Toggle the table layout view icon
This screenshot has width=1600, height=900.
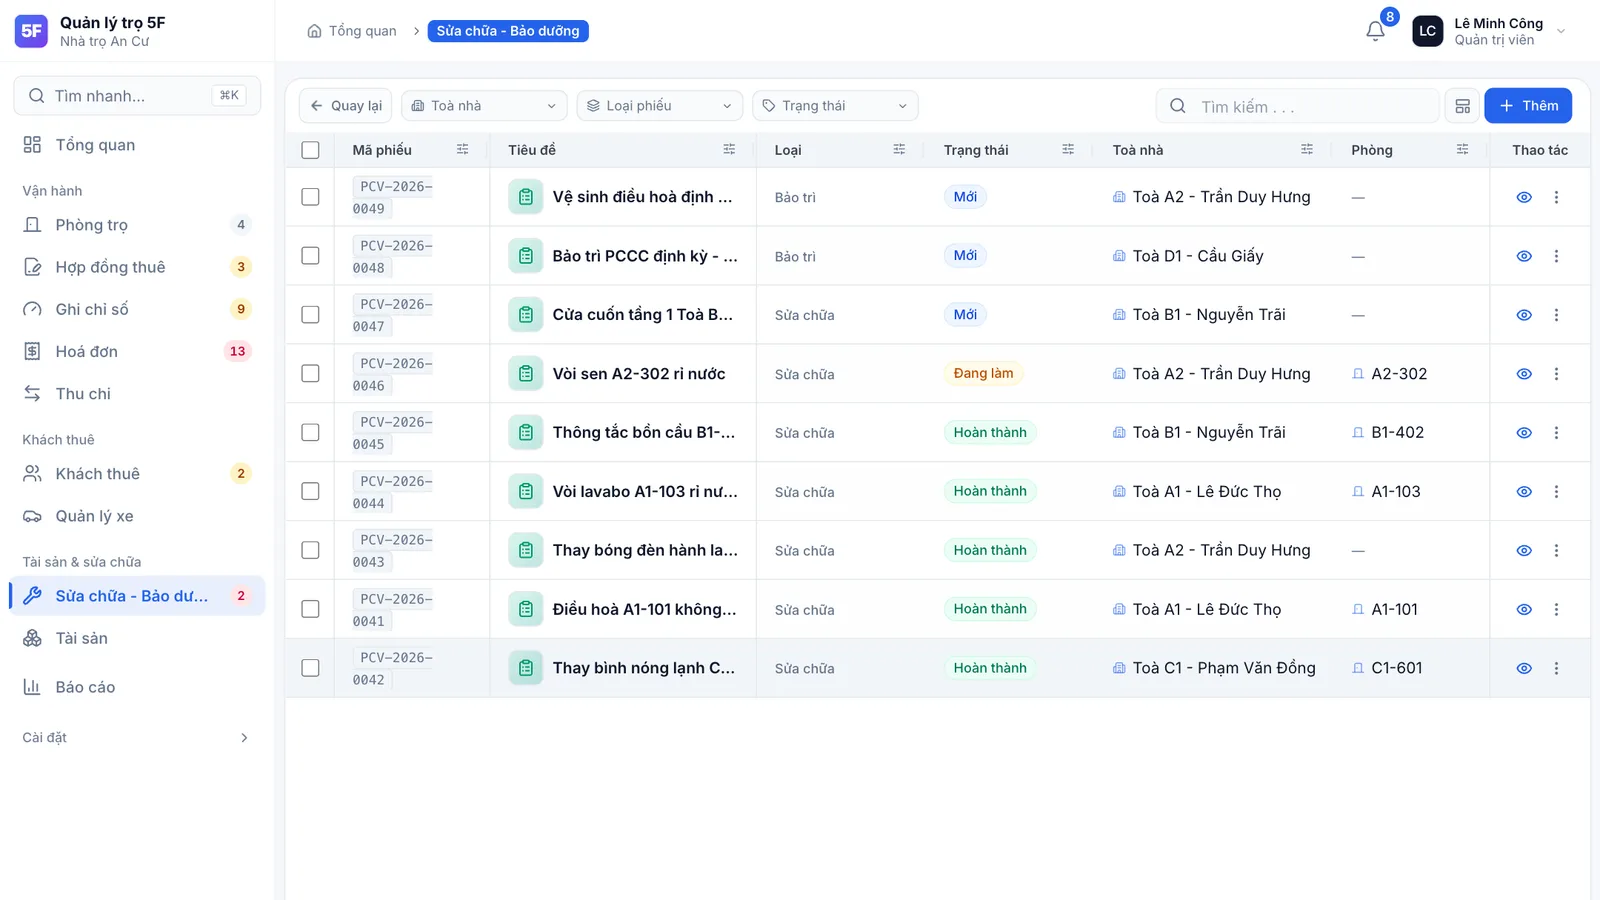click(1462, 106)
